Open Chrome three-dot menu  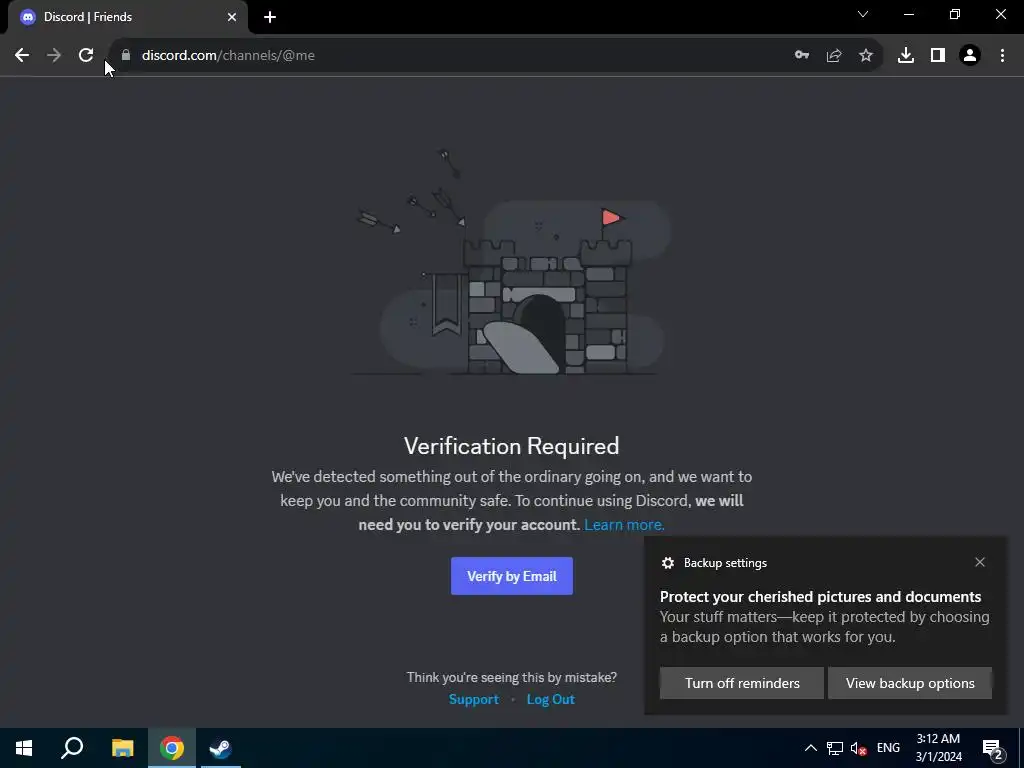tap(1002, 56)
